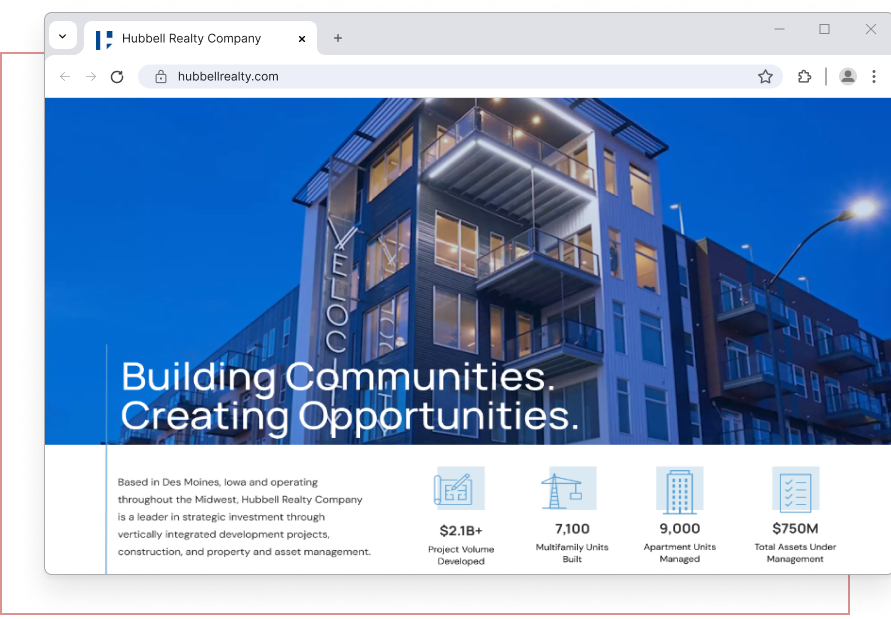Click the "Building Communities." headline
This screenshot has width=891, height=619.
(x=338, y=377)
